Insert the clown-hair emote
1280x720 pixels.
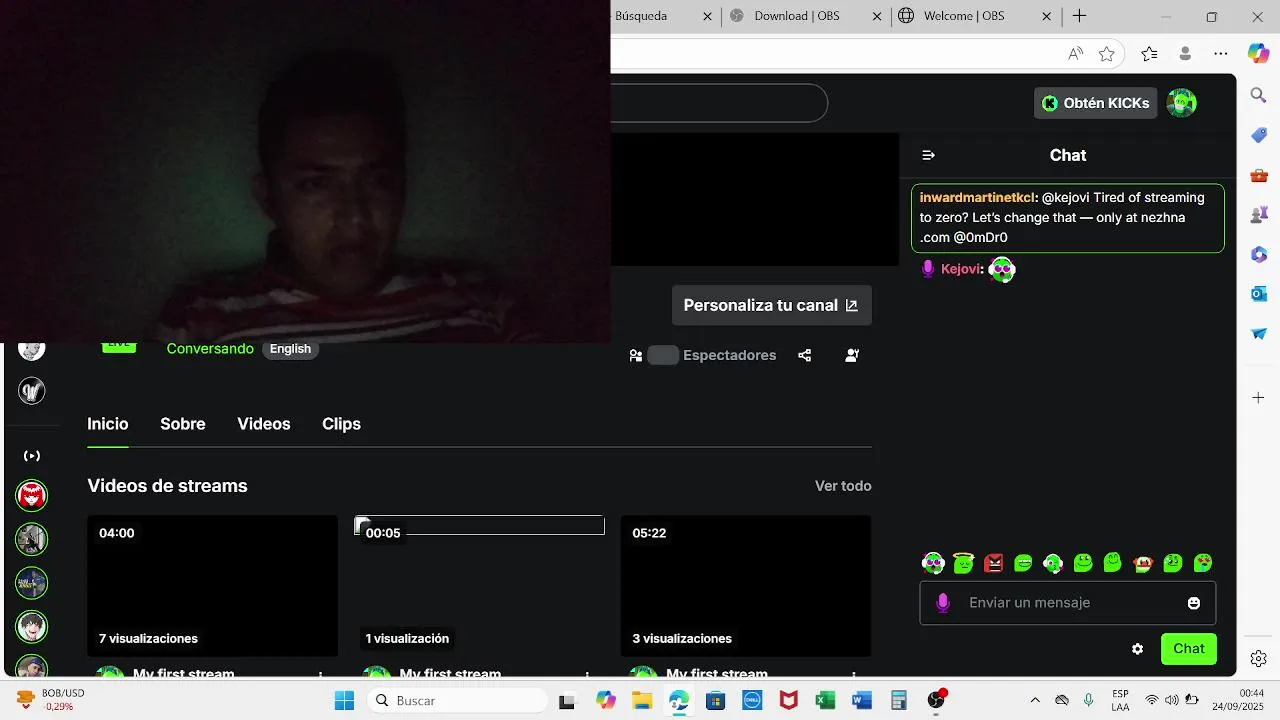pyautogui.click(x=1143, y=563)
